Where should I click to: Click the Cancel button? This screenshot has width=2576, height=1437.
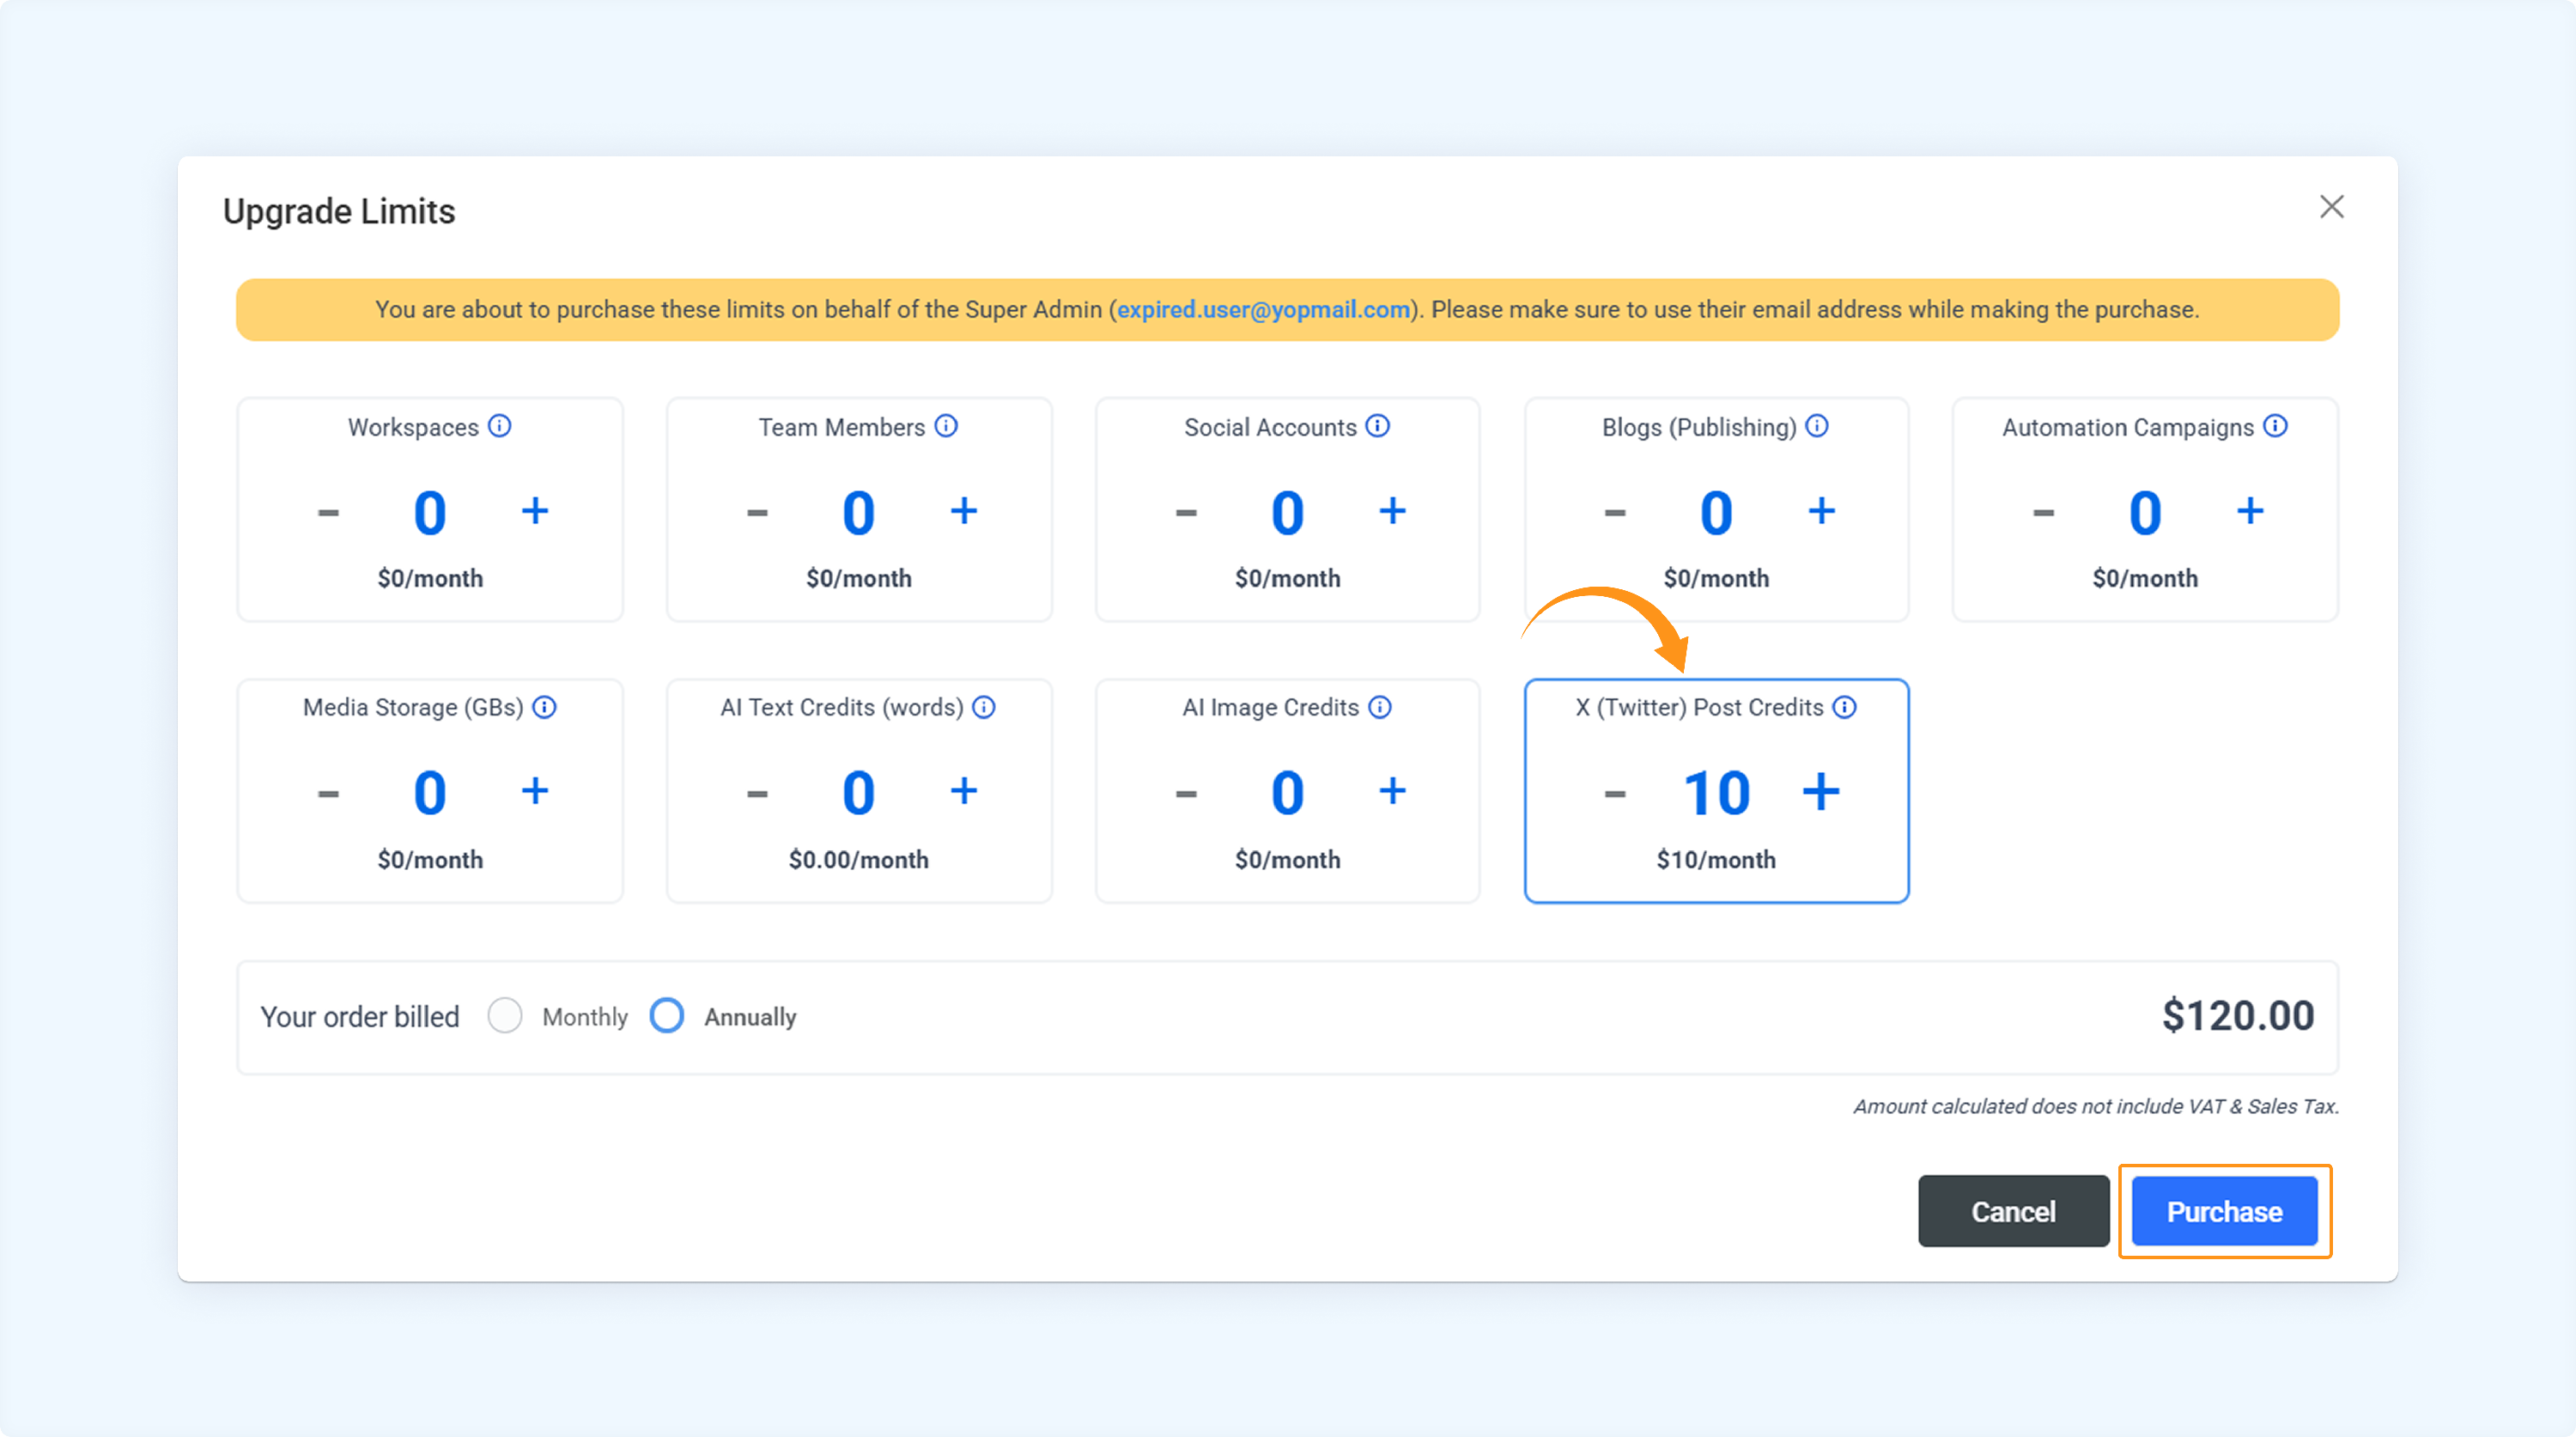click(x=2014, y=1211)
